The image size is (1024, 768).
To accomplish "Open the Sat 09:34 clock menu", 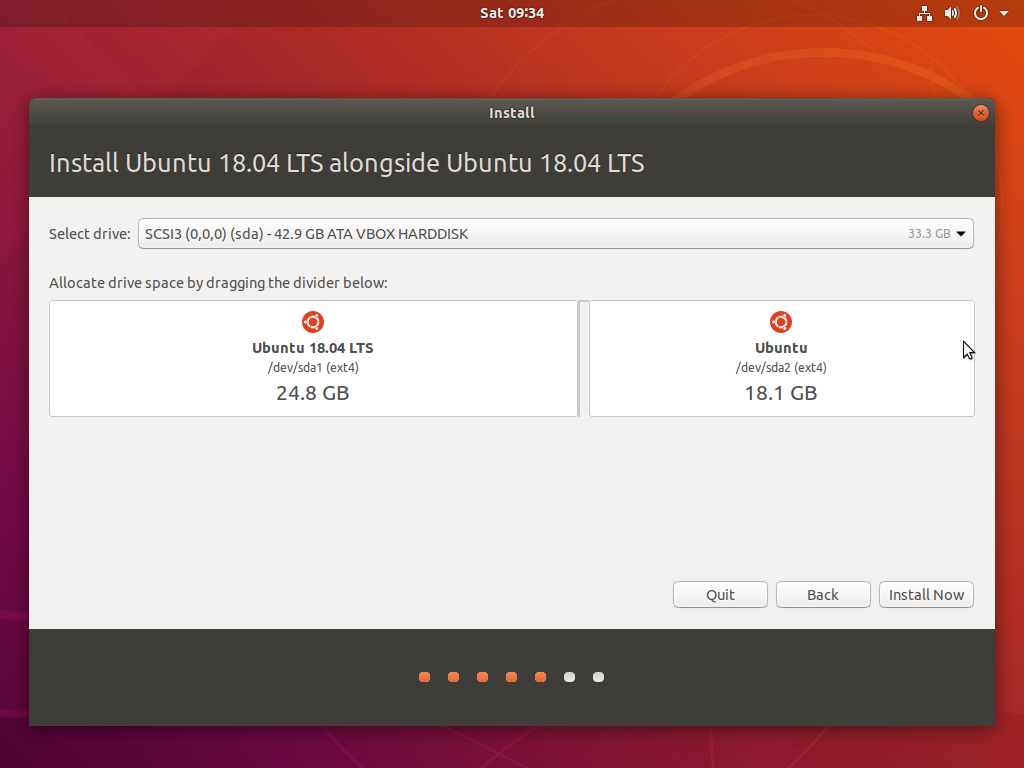I will pos(511,13).
